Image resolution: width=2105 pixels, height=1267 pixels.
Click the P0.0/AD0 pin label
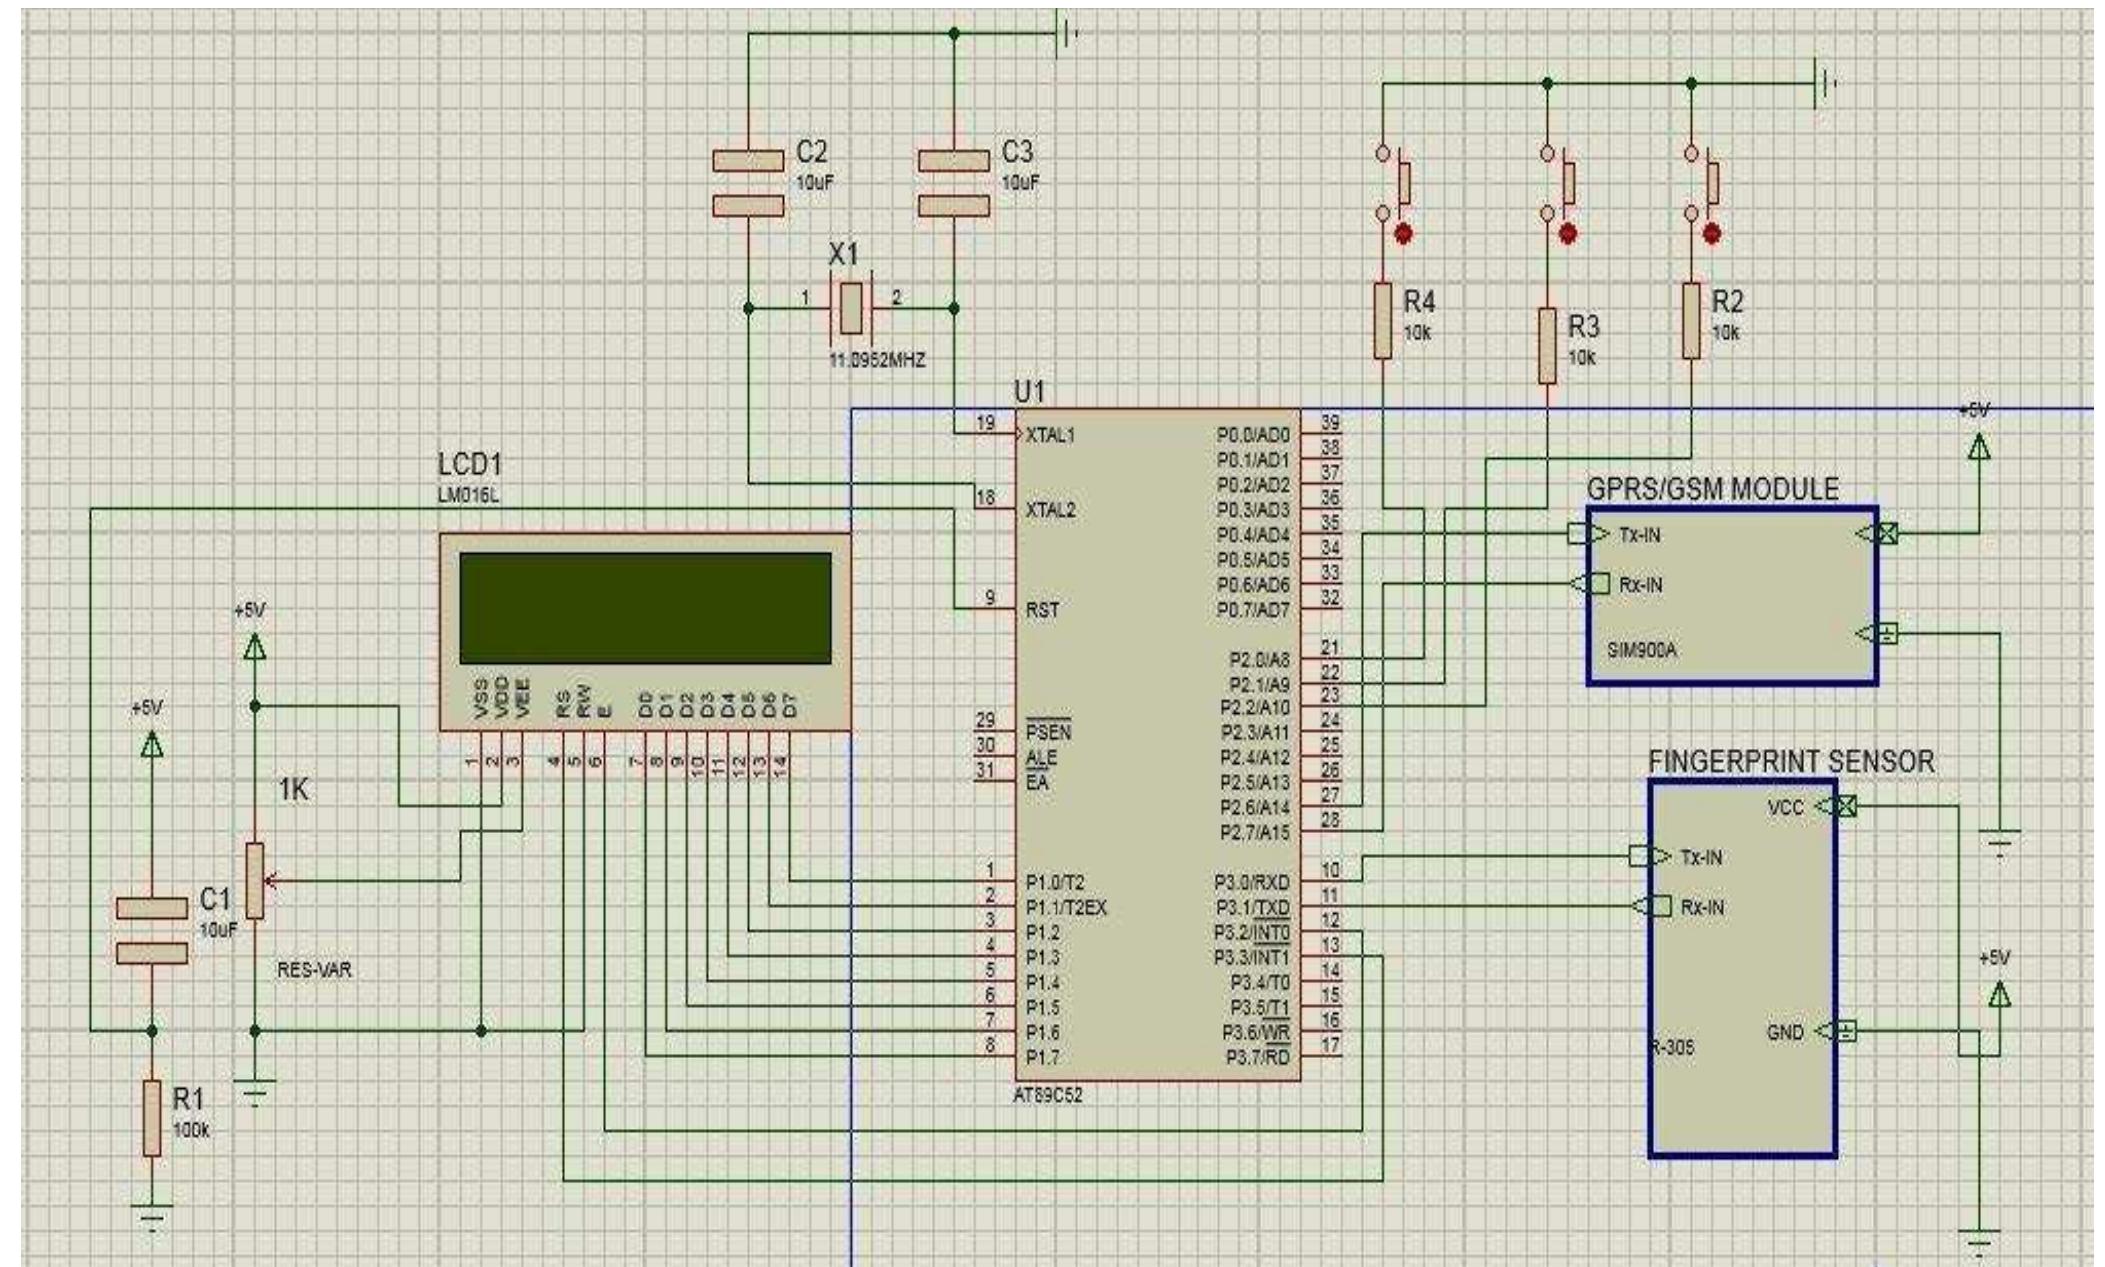1253,435
